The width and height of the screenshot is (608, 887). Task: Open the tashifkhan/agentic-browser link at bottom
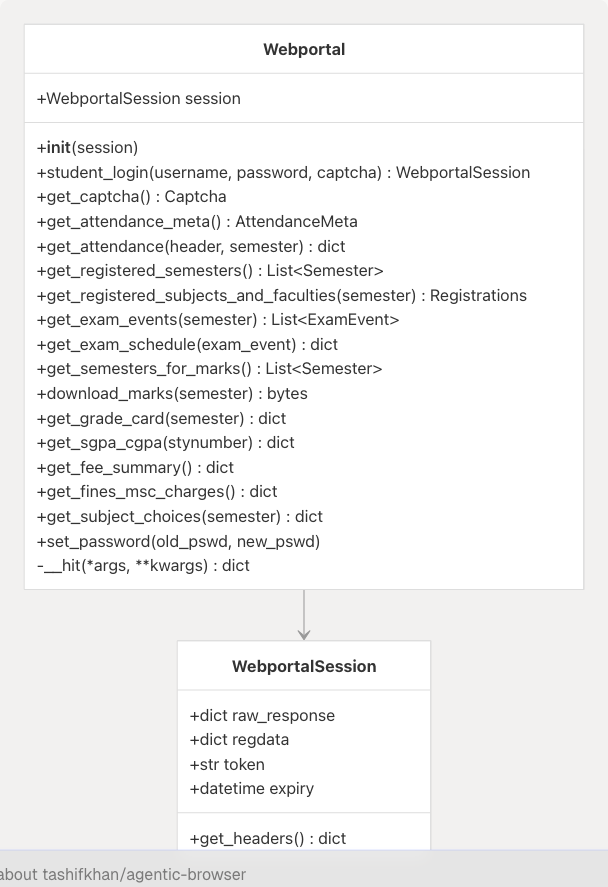144,875
